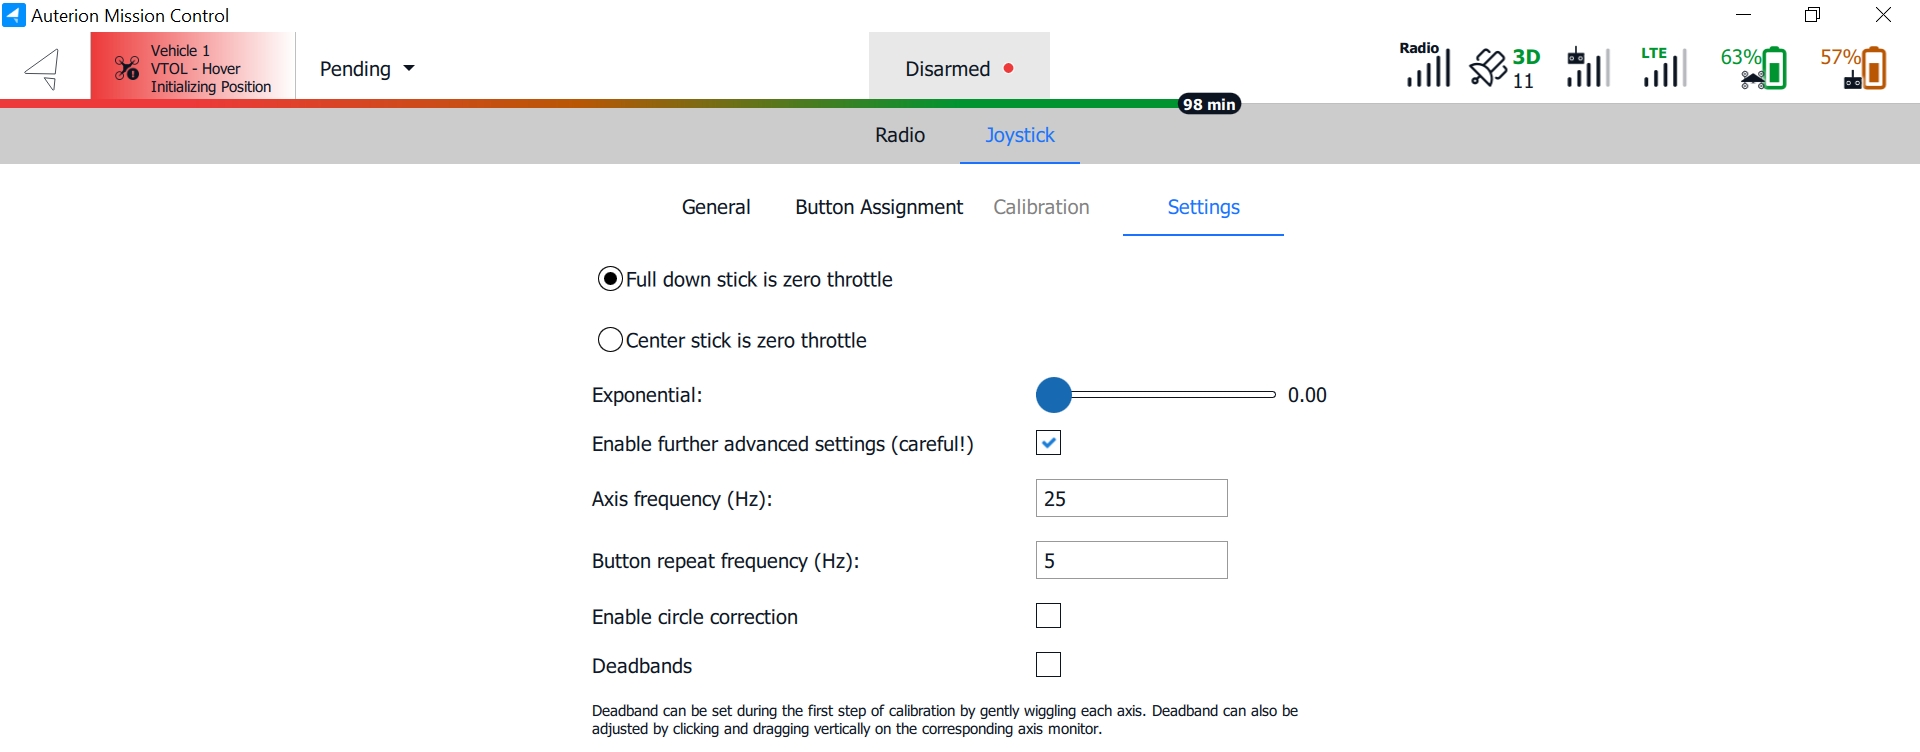The height and width of the screenshot is (752, 1920).
Task: Open the Vehicle 1 VTOL status indicator
Action: click(193, 68)
